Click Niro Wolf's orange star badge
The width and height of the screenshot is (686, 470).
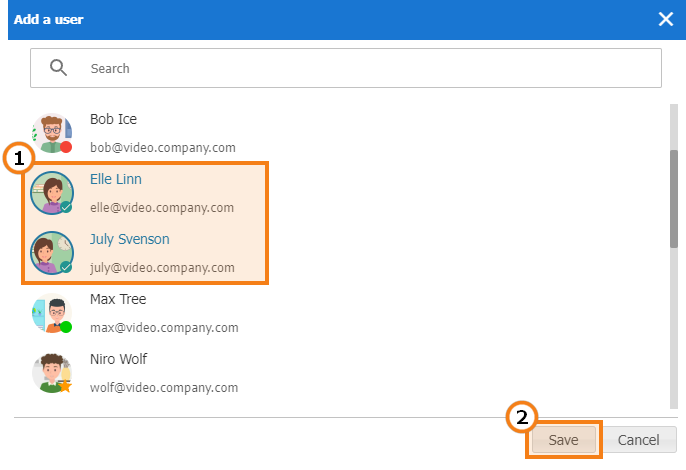pos(65,386)
